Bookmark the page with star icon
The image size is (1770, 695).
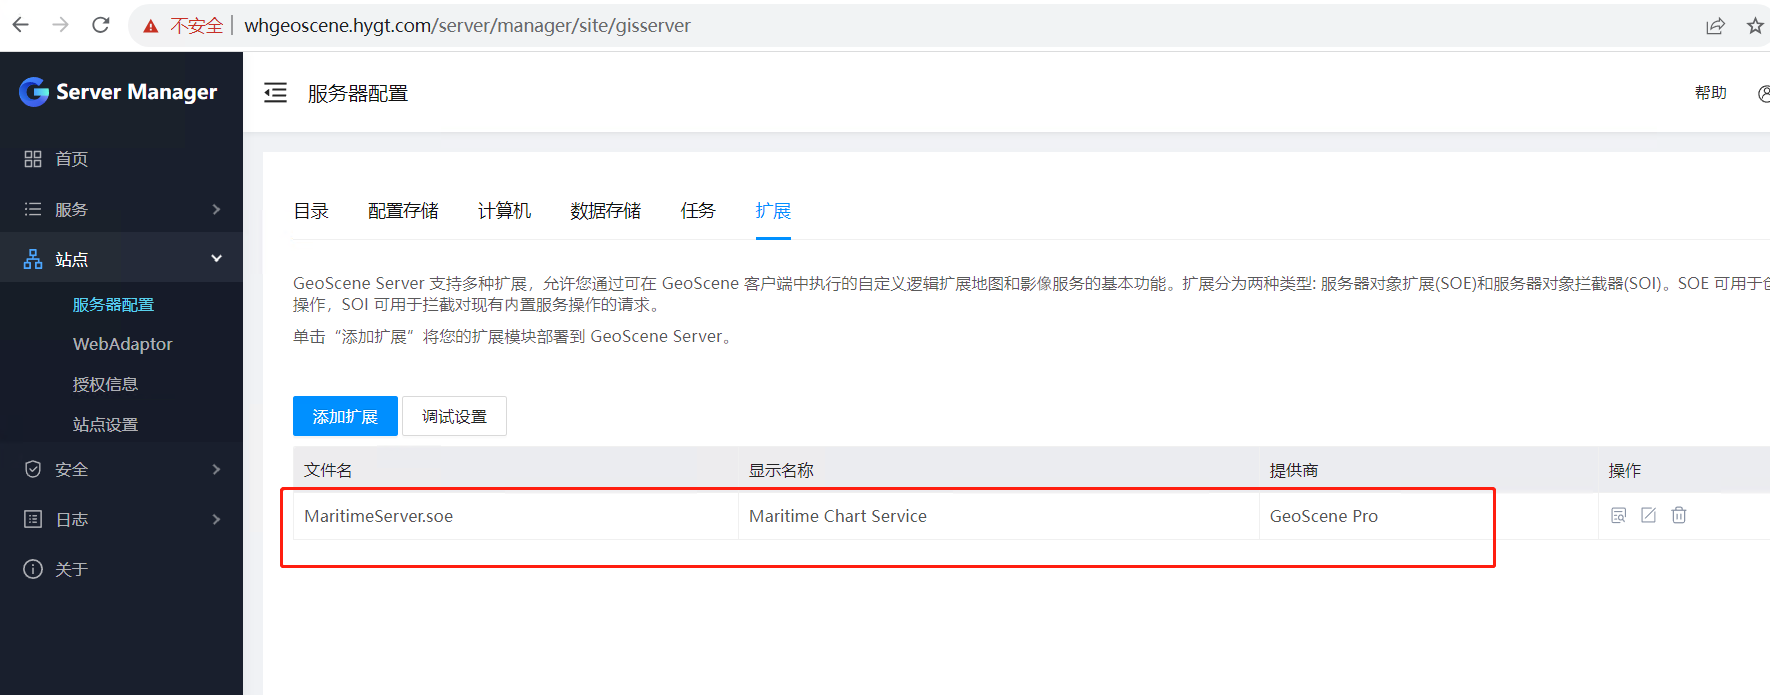[x=1755, y=26]
